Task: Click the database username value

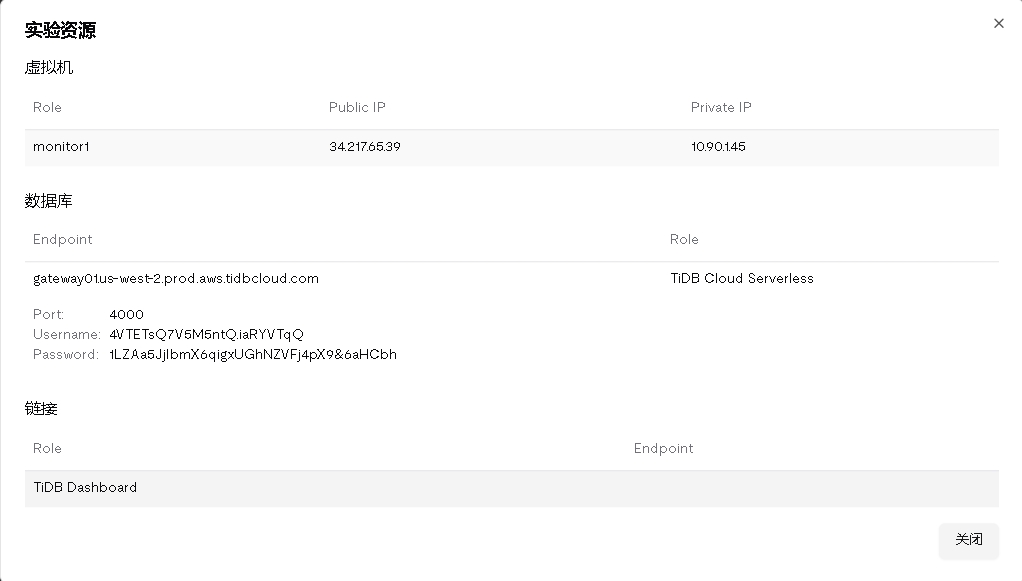Action: point(206,334)
